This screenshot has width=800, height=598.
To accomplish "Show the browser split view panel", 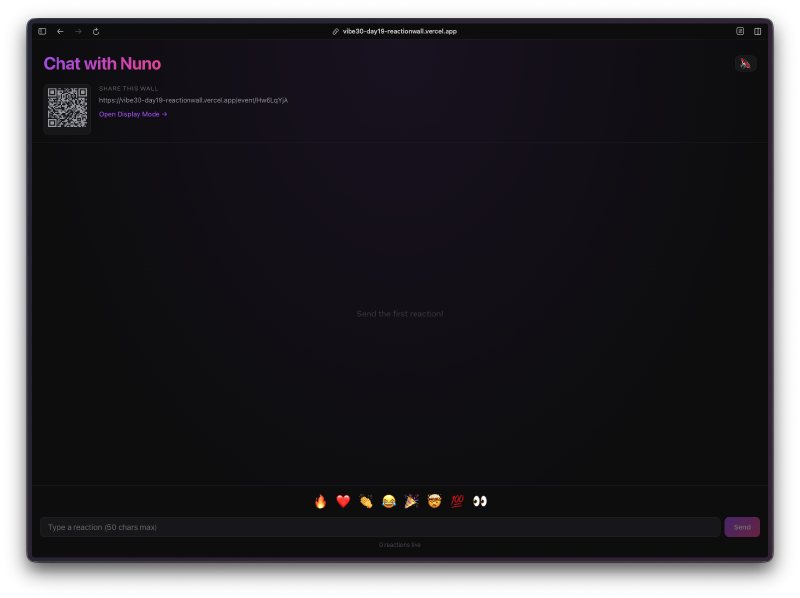I will point(757,31).
